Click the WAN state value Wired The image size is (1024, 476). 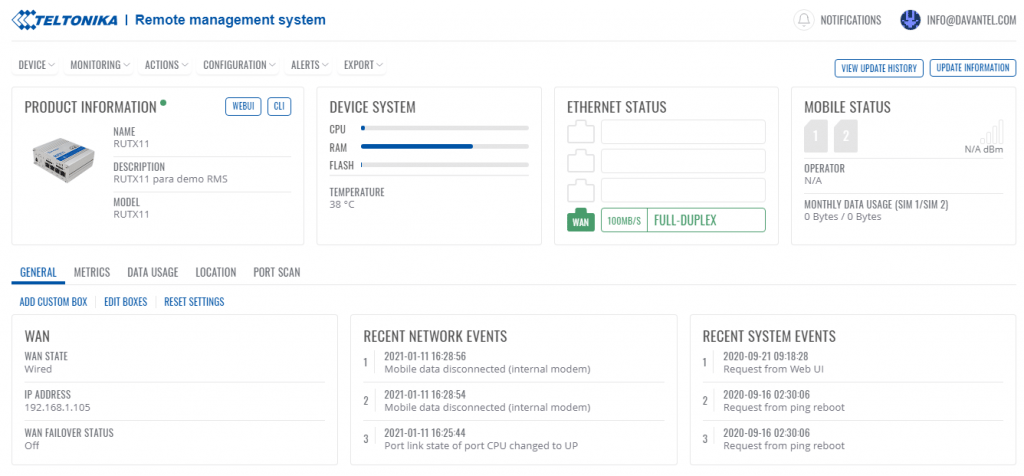pyautogui.click(x=38, y=369)
